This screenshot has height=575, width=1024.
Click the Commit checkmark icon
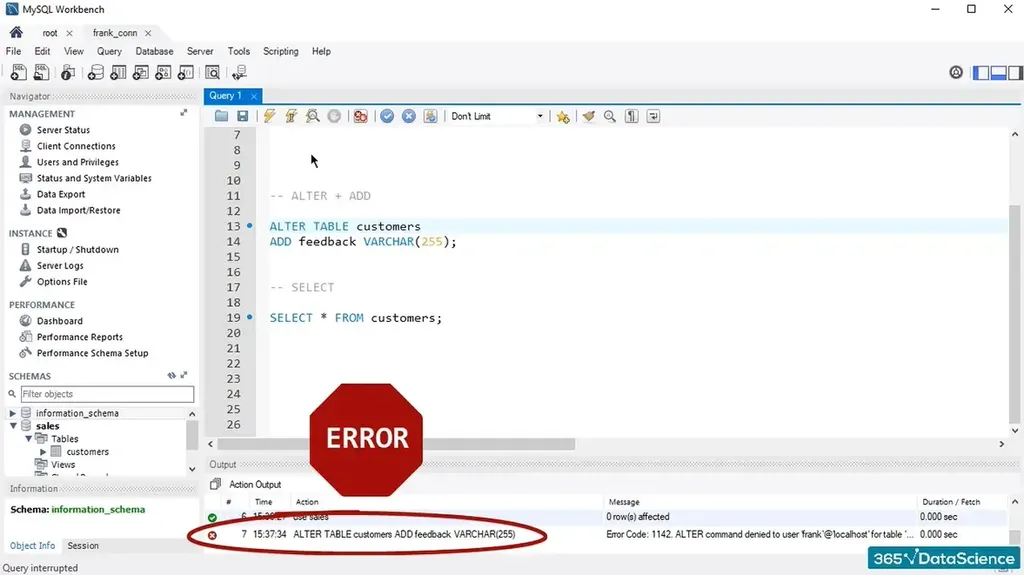[387, 116]
